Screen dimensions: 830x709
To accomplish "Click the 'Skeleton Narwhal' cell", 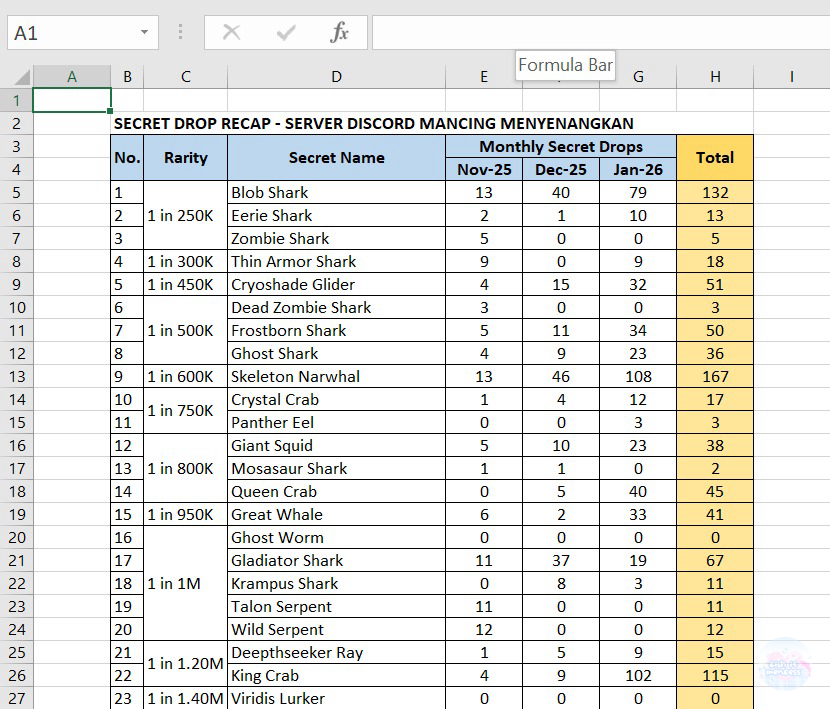I will [336, 376].
